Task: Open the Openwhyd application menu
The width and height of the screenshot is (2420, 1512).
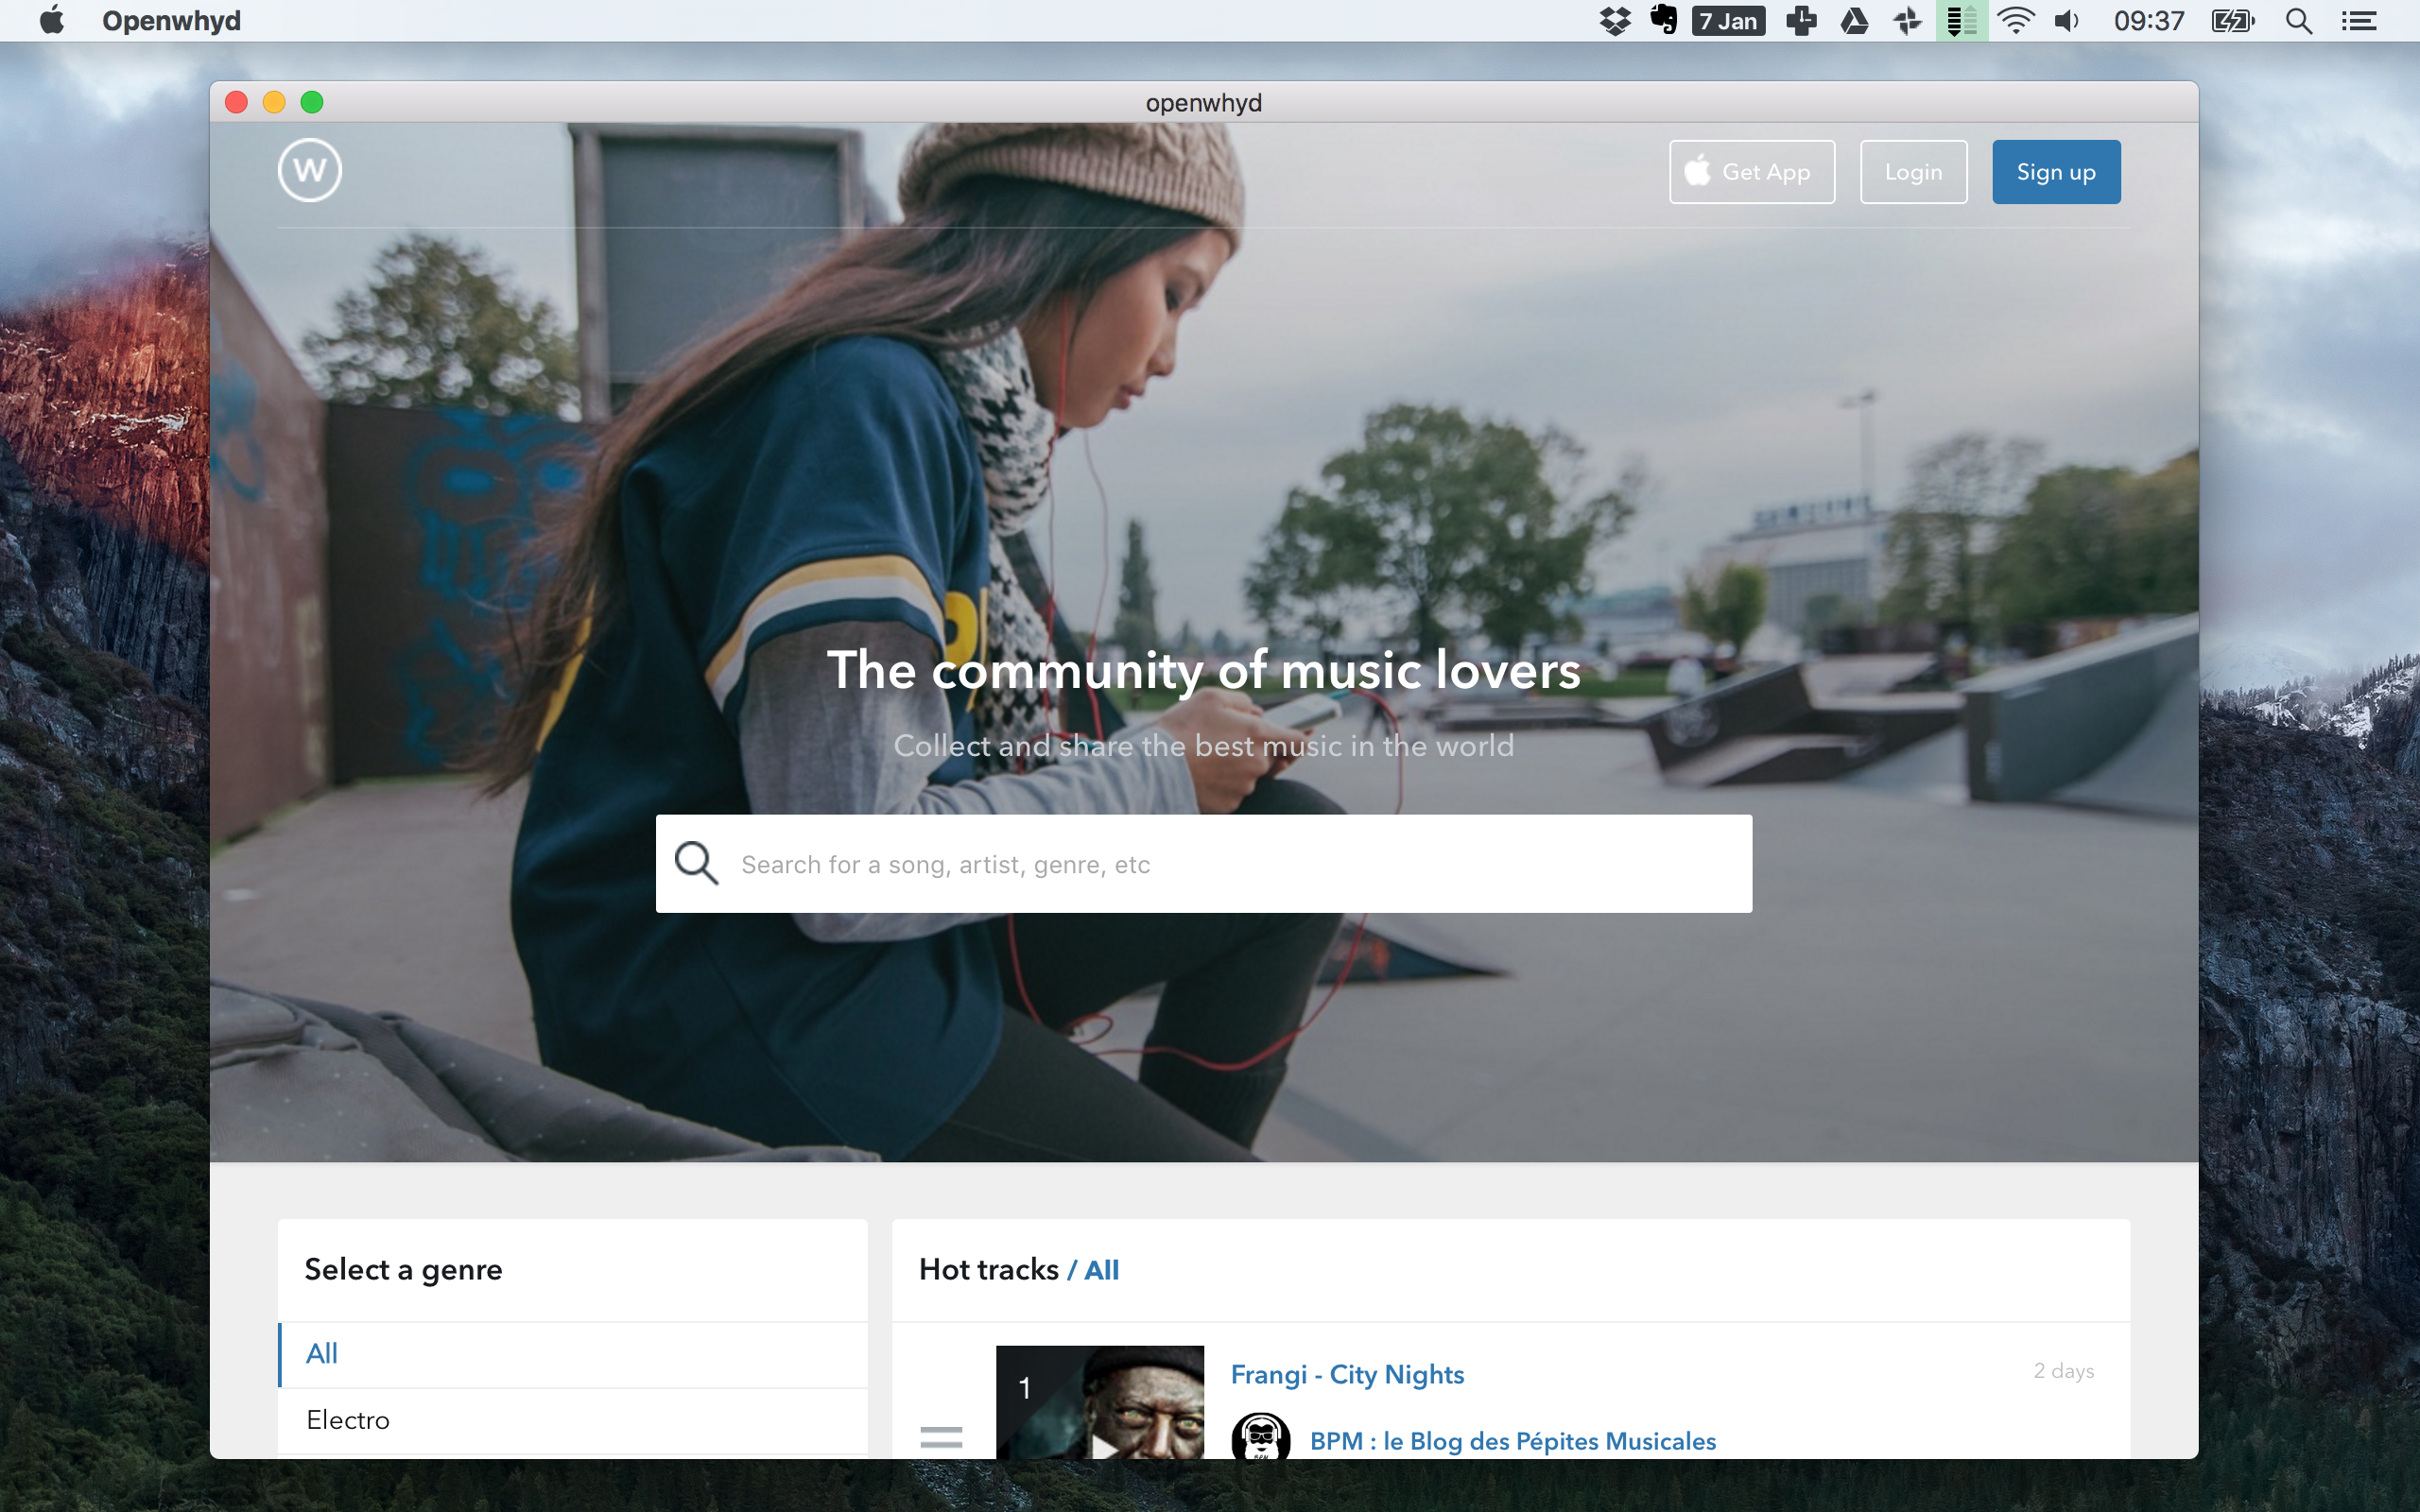Action: pyautogui.click(x=171, y=21)
